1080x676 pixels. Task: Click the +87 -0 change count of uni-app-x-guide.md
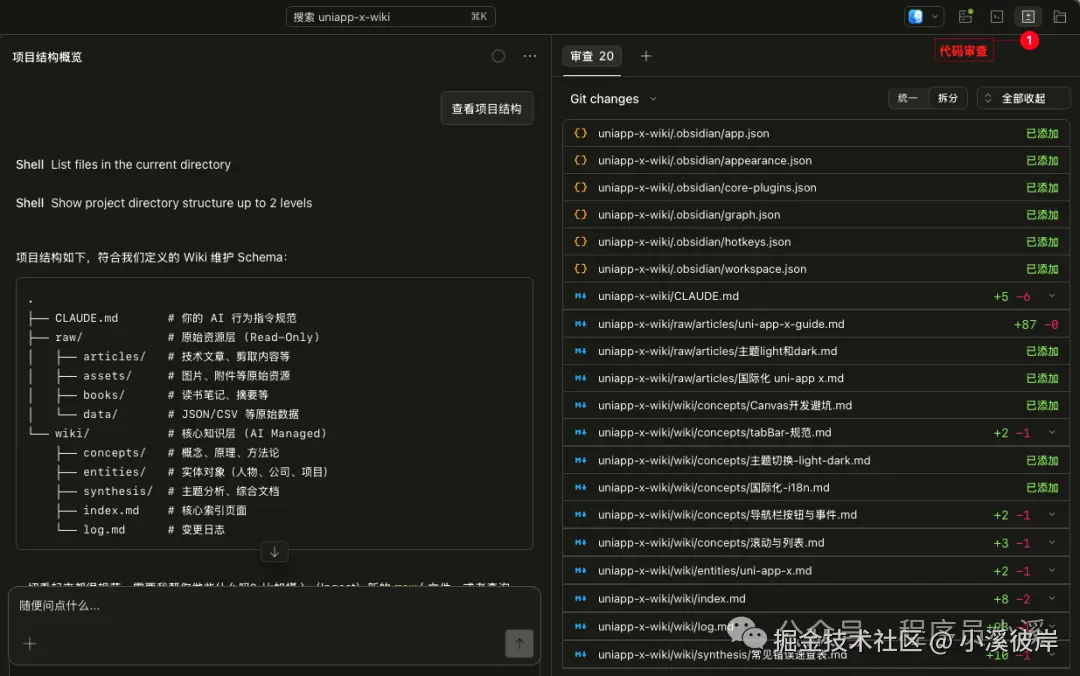coord(1036,324)
